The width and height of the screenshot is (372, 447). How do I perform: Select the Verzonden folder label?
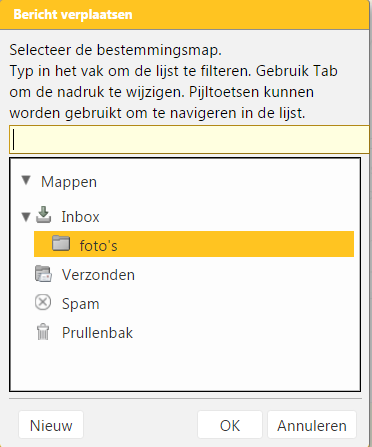[x=98, y=275]
